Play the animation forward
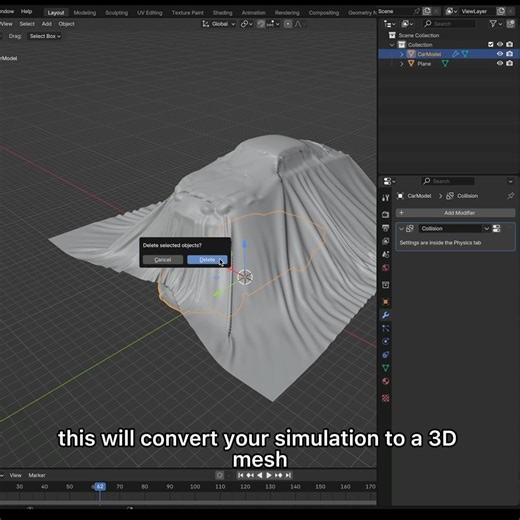The height and width of the screenshot is (520, 520). (269, 475)
